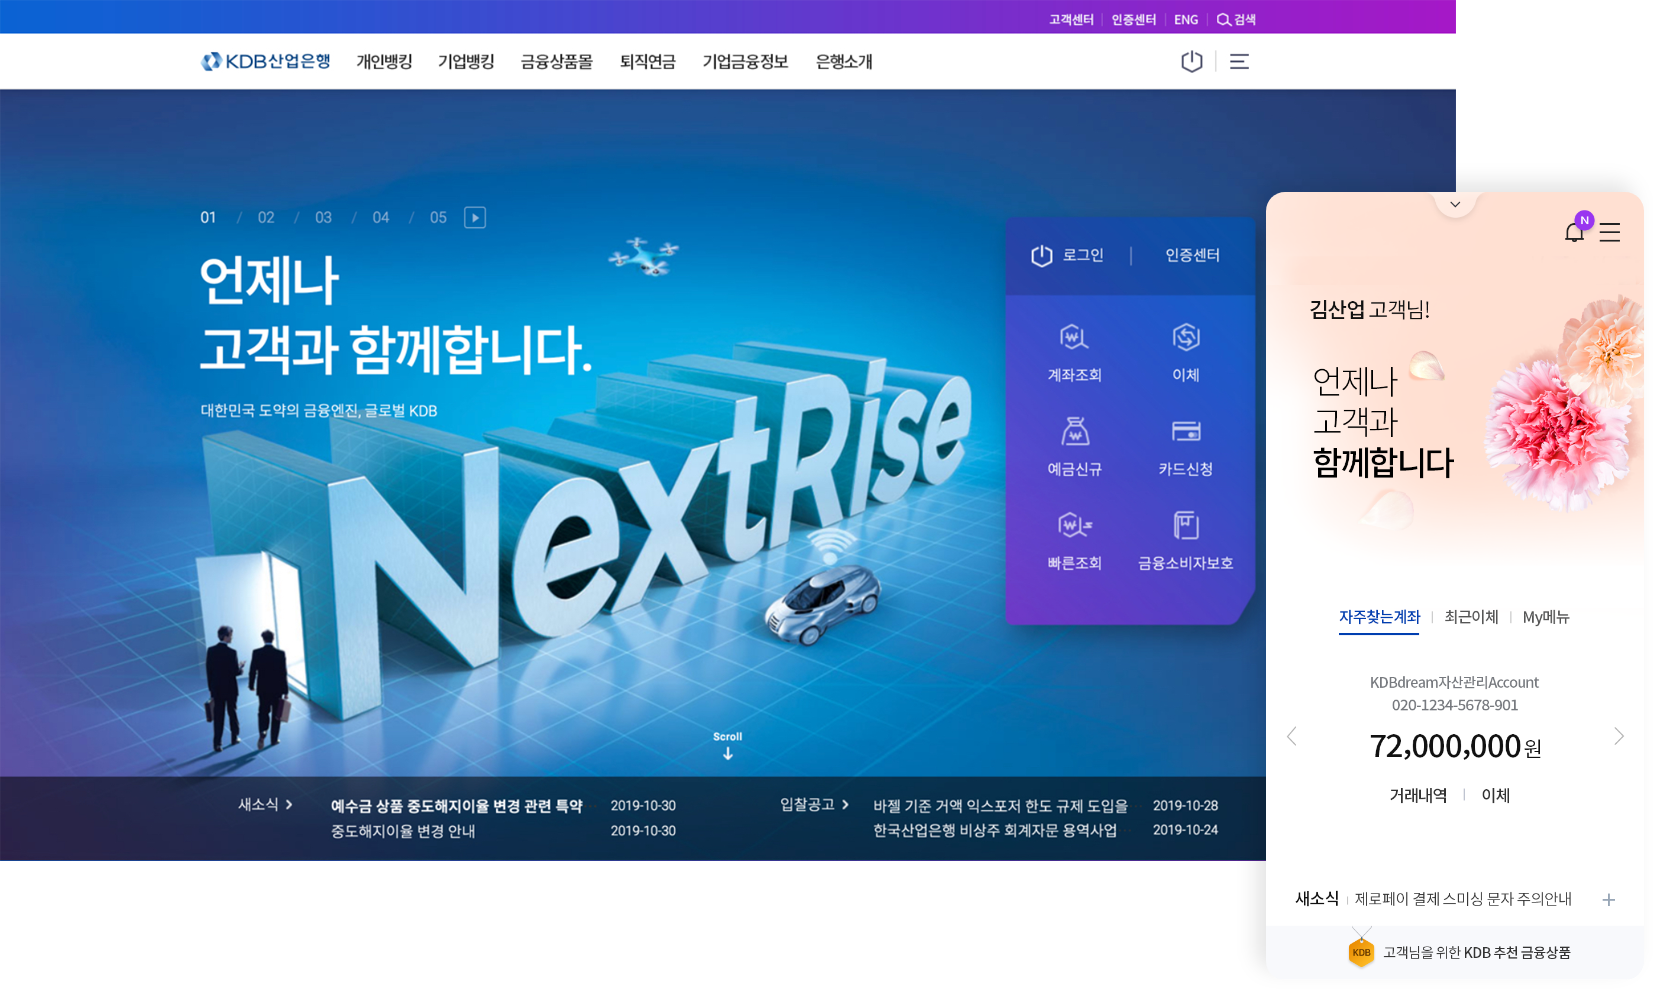1653x989 pixels.
Task: Select the 자주찾는계좌 tab
Action: (1379, 618)
